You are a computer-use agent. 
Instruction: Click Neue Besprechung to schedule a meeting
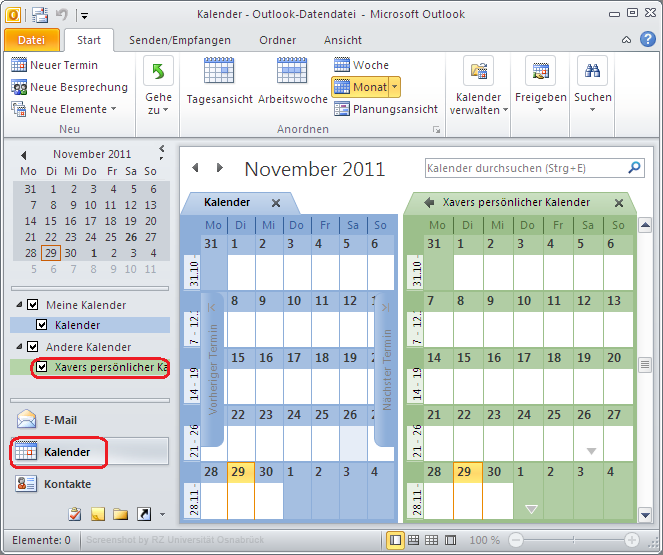point(69,87)
